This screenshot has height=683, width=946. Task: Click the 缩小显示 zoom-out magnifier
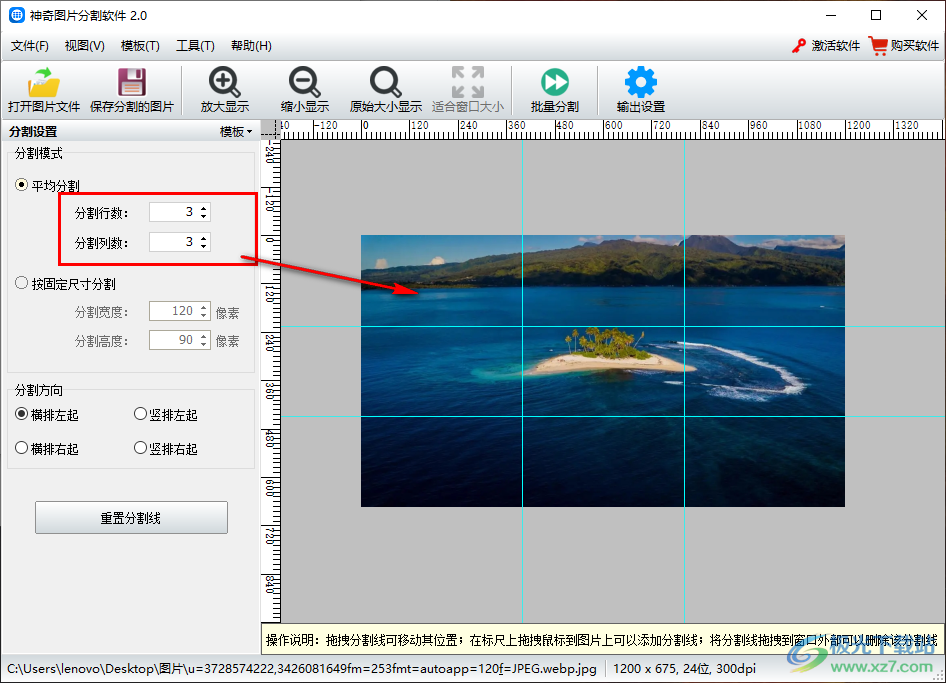(305, 82)
